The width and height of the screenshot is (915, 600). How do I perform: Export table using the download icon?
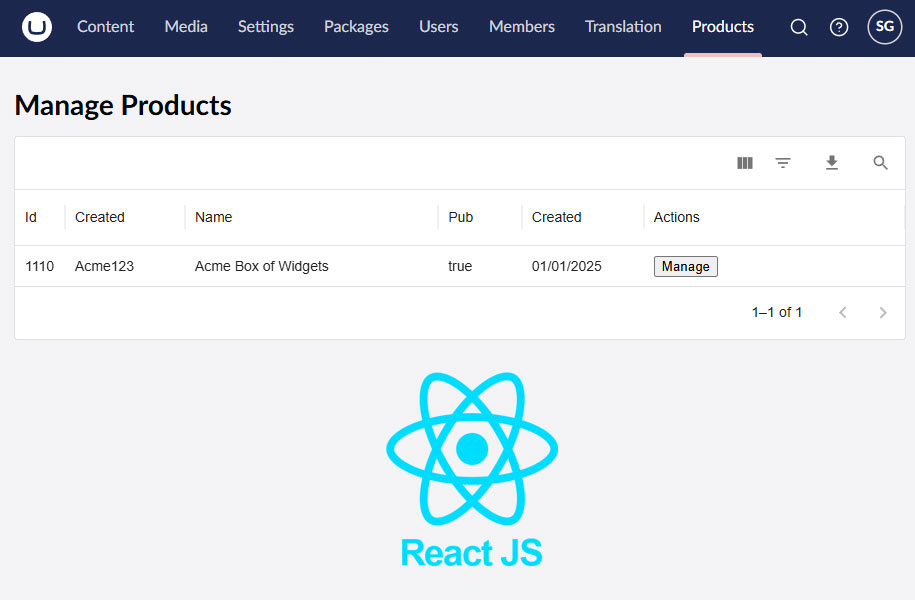(832, 163)
